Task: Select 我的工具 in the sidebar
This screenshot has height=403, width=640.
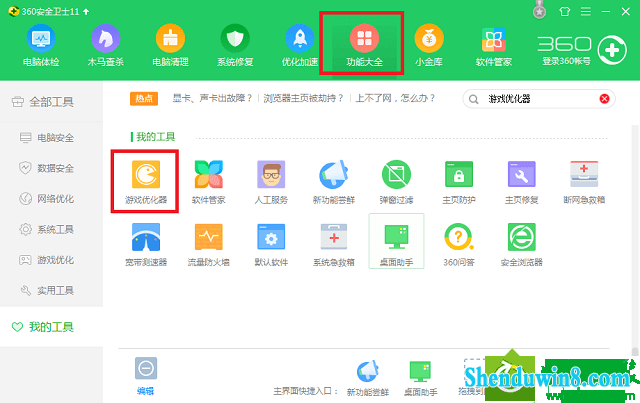Action: pyautogui.click(x=51, y=327)
